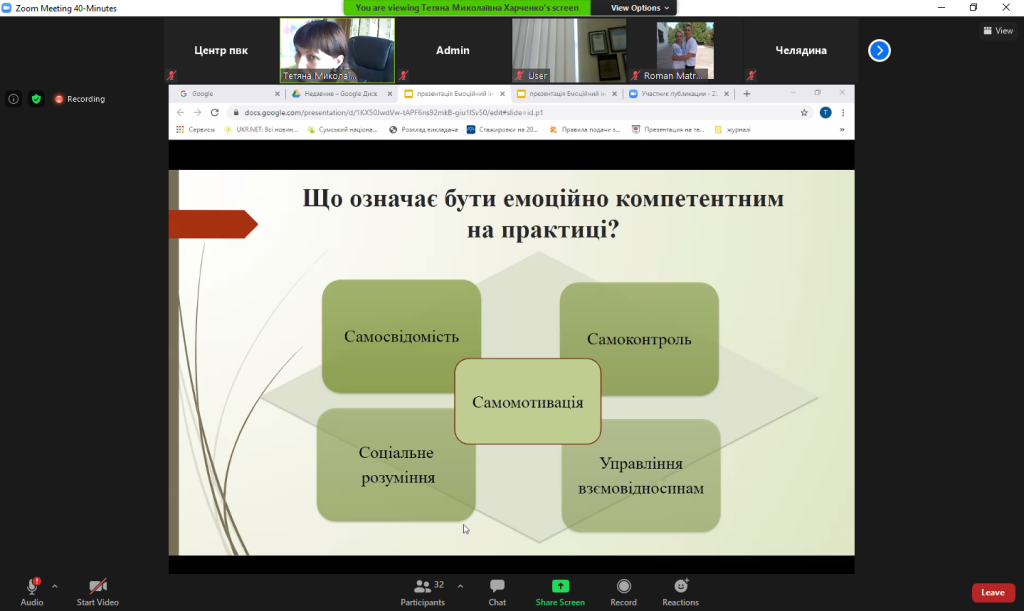This screenshot has width=1024, height=611.
Task: Open the Reactions menu
Action: [680, 591]
